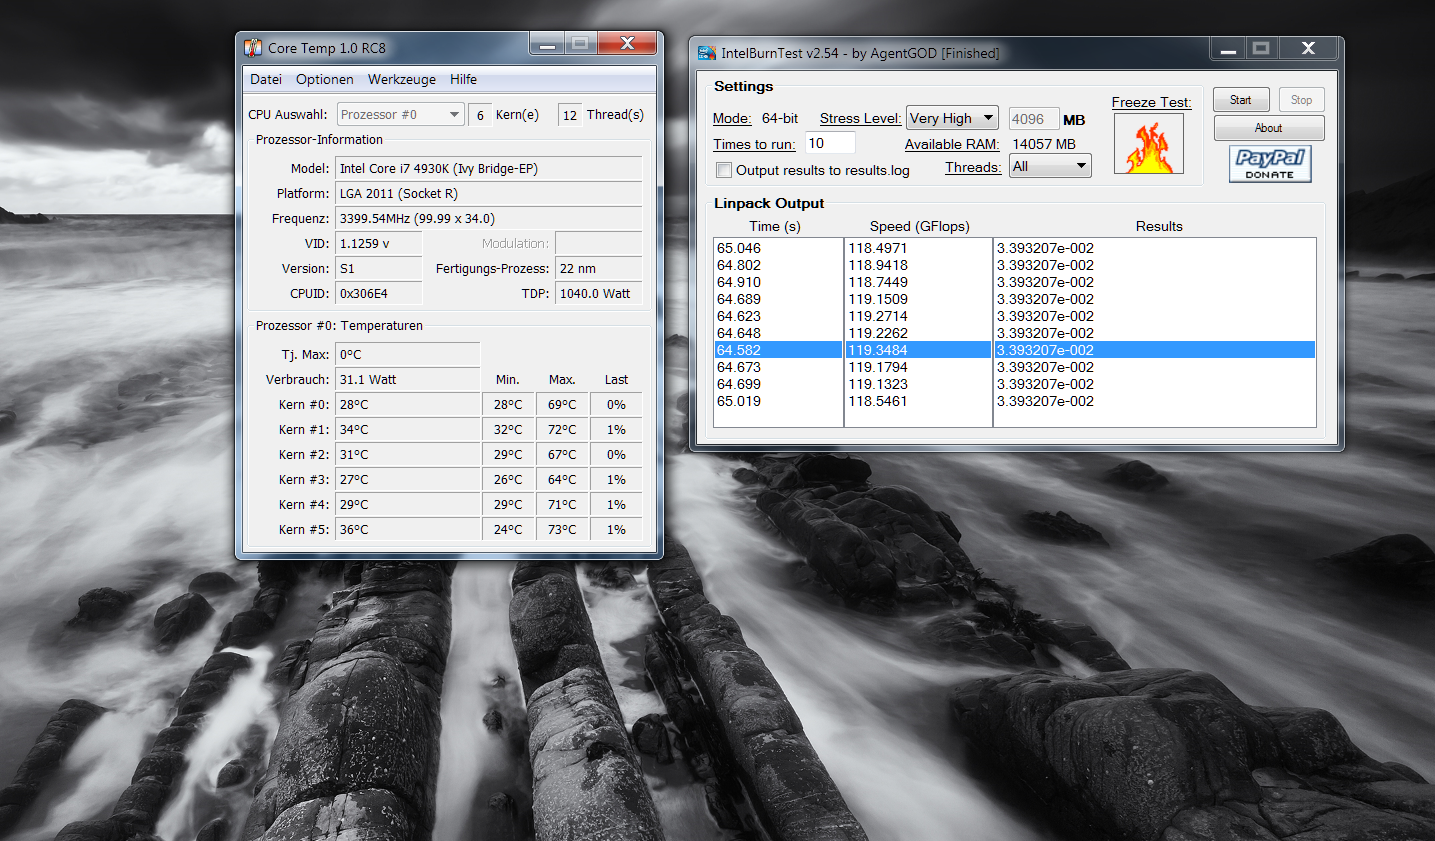
Task: Open the Hilfe menu in Core Temp
Action: (x=463, y=79)
